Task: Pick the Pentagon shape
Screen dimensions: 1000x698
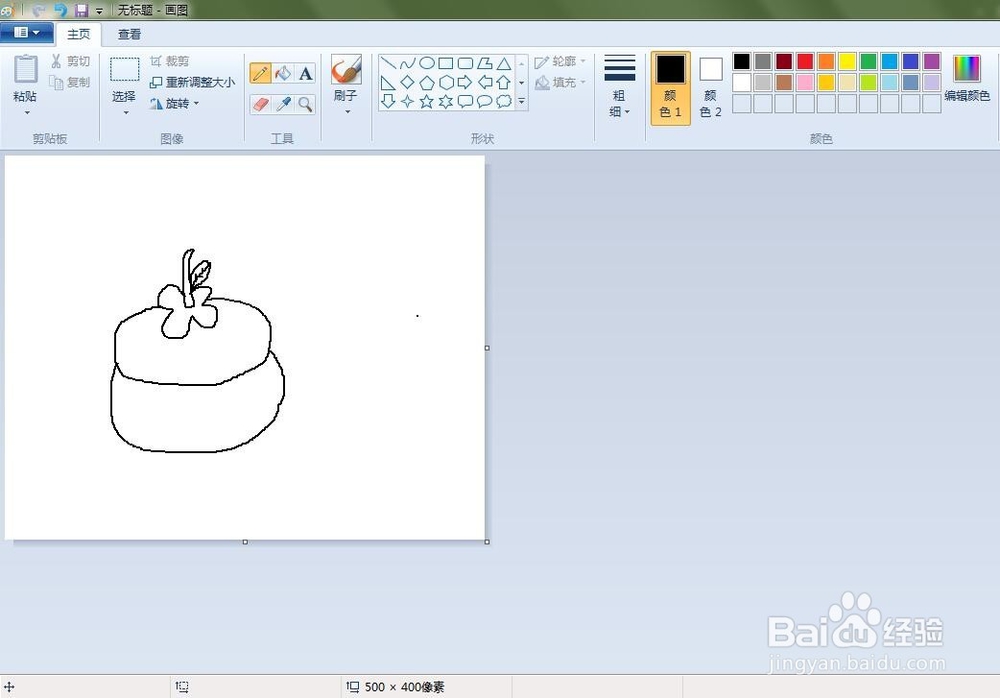Action: [x=427, y=82]
